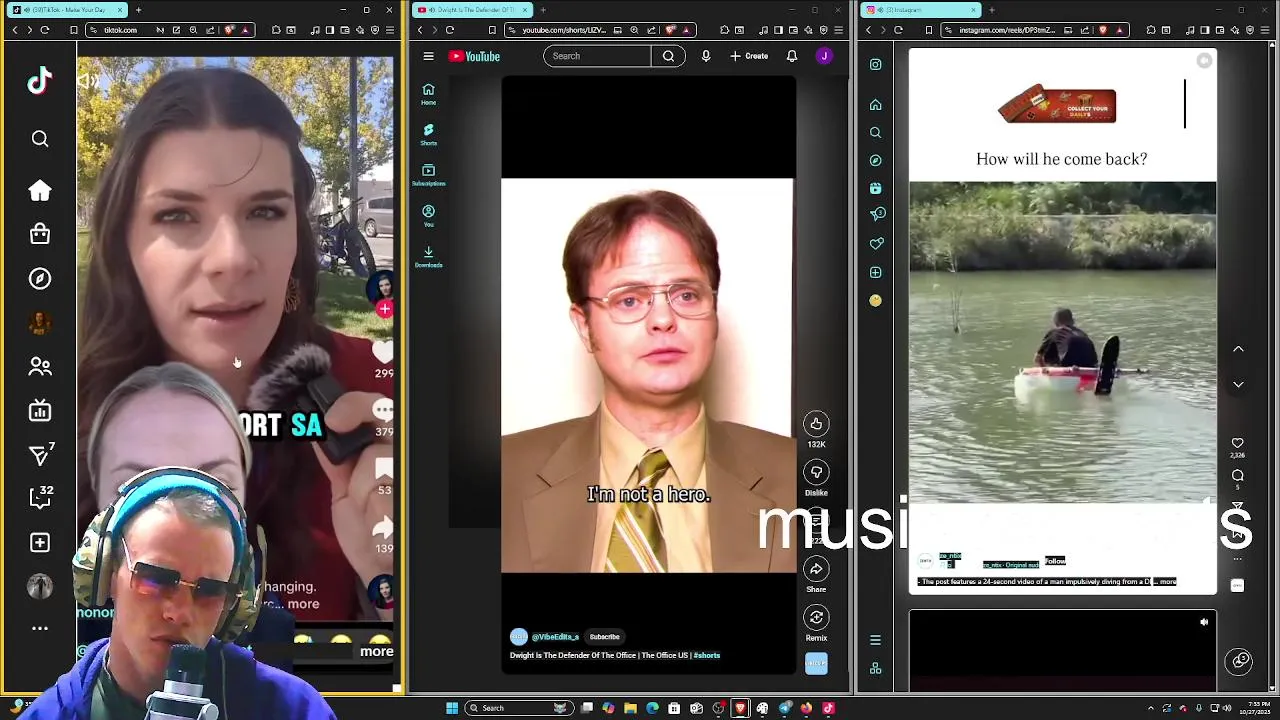Subscribe to the VibeEdits channel
Viewport: 1280px width, 720px height.
pyautogui.click(x=604, y=637)
